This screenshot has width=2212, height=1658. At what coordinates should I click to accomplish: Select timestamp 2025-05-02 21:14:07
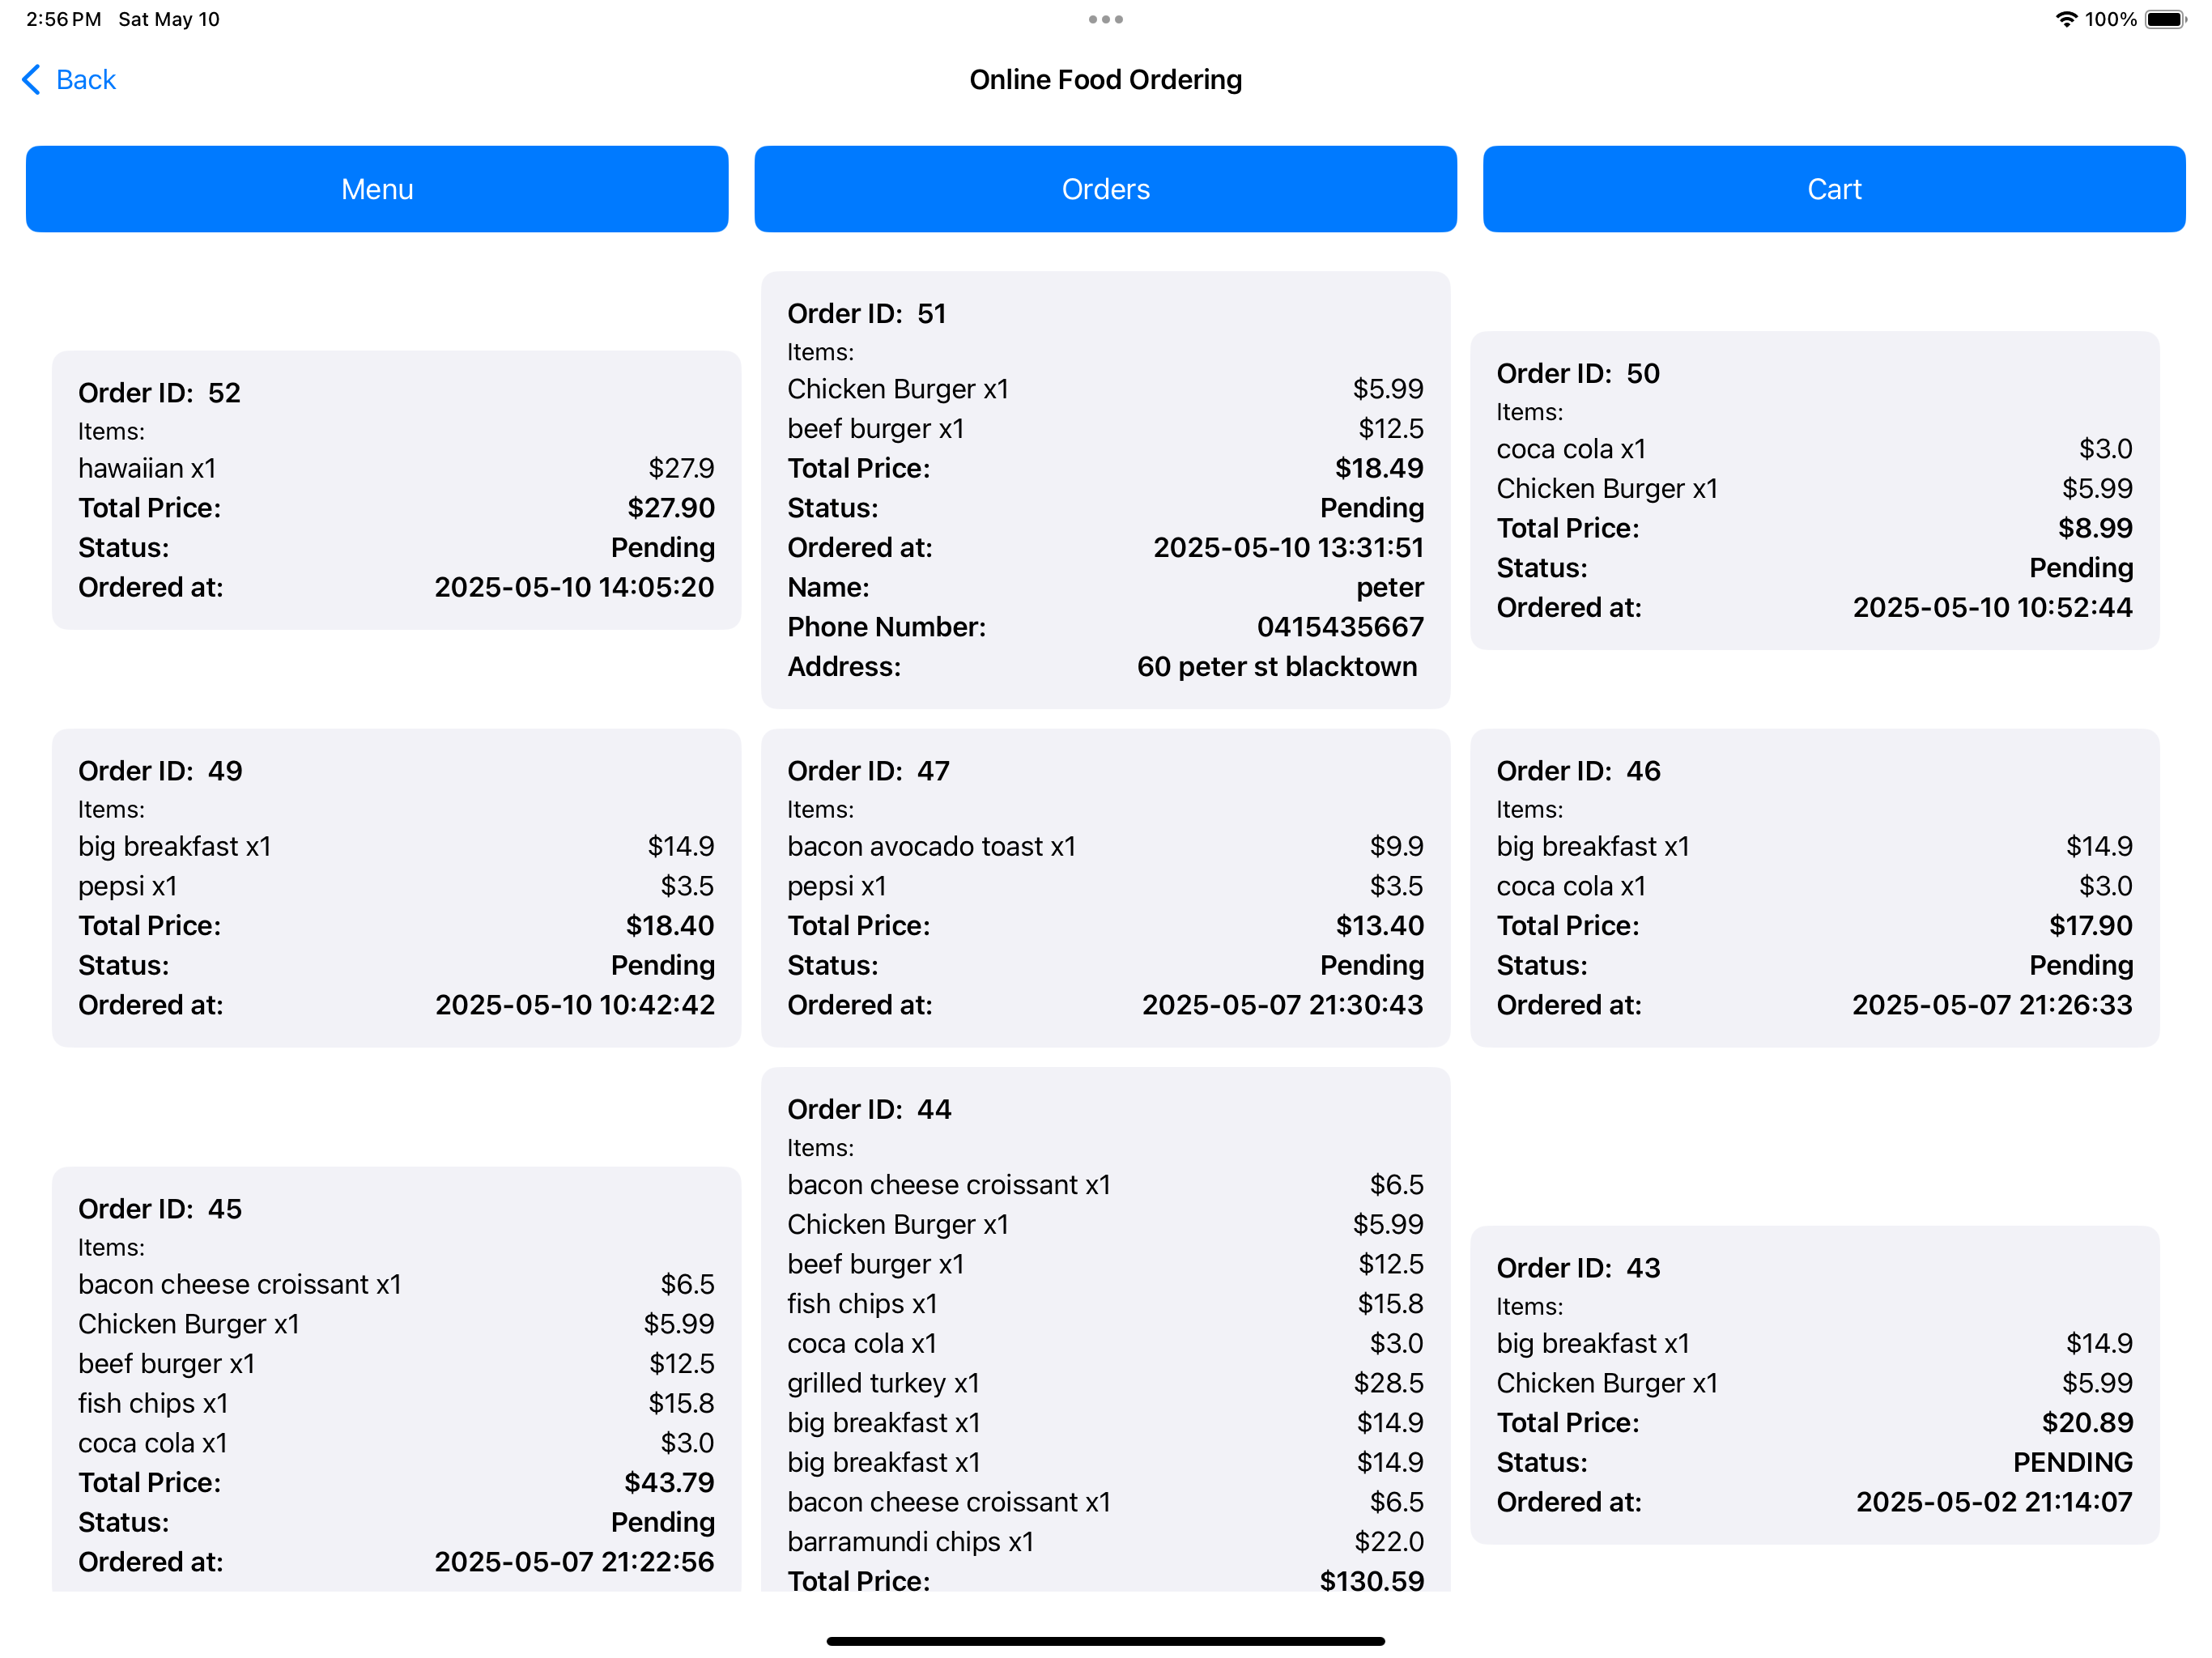(1995, 1502)
